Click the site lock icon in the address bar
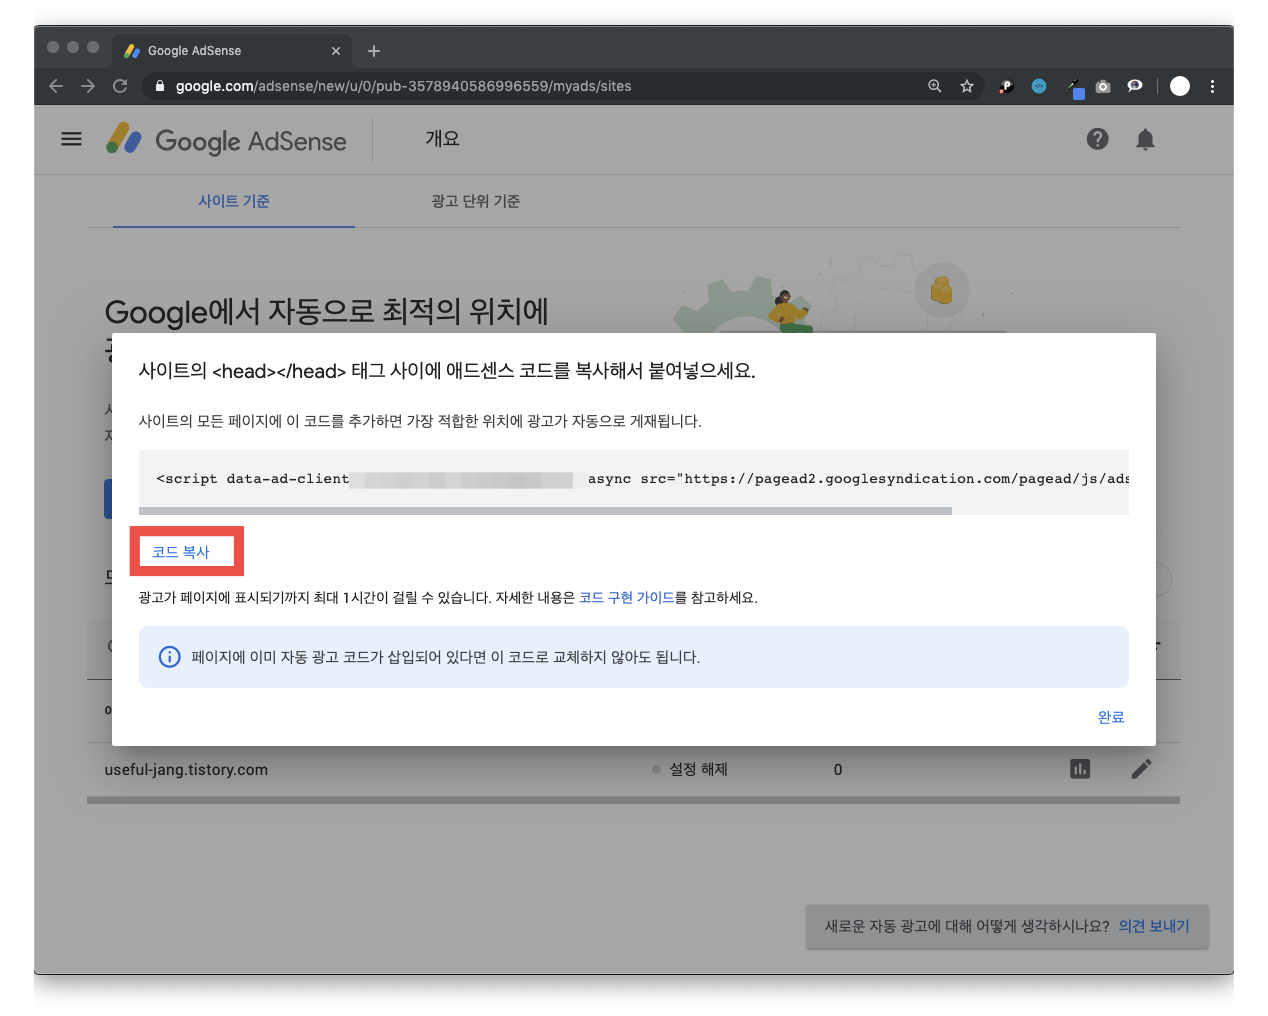The height and width of the screenshot is (1016, 1268). [159, 86]
